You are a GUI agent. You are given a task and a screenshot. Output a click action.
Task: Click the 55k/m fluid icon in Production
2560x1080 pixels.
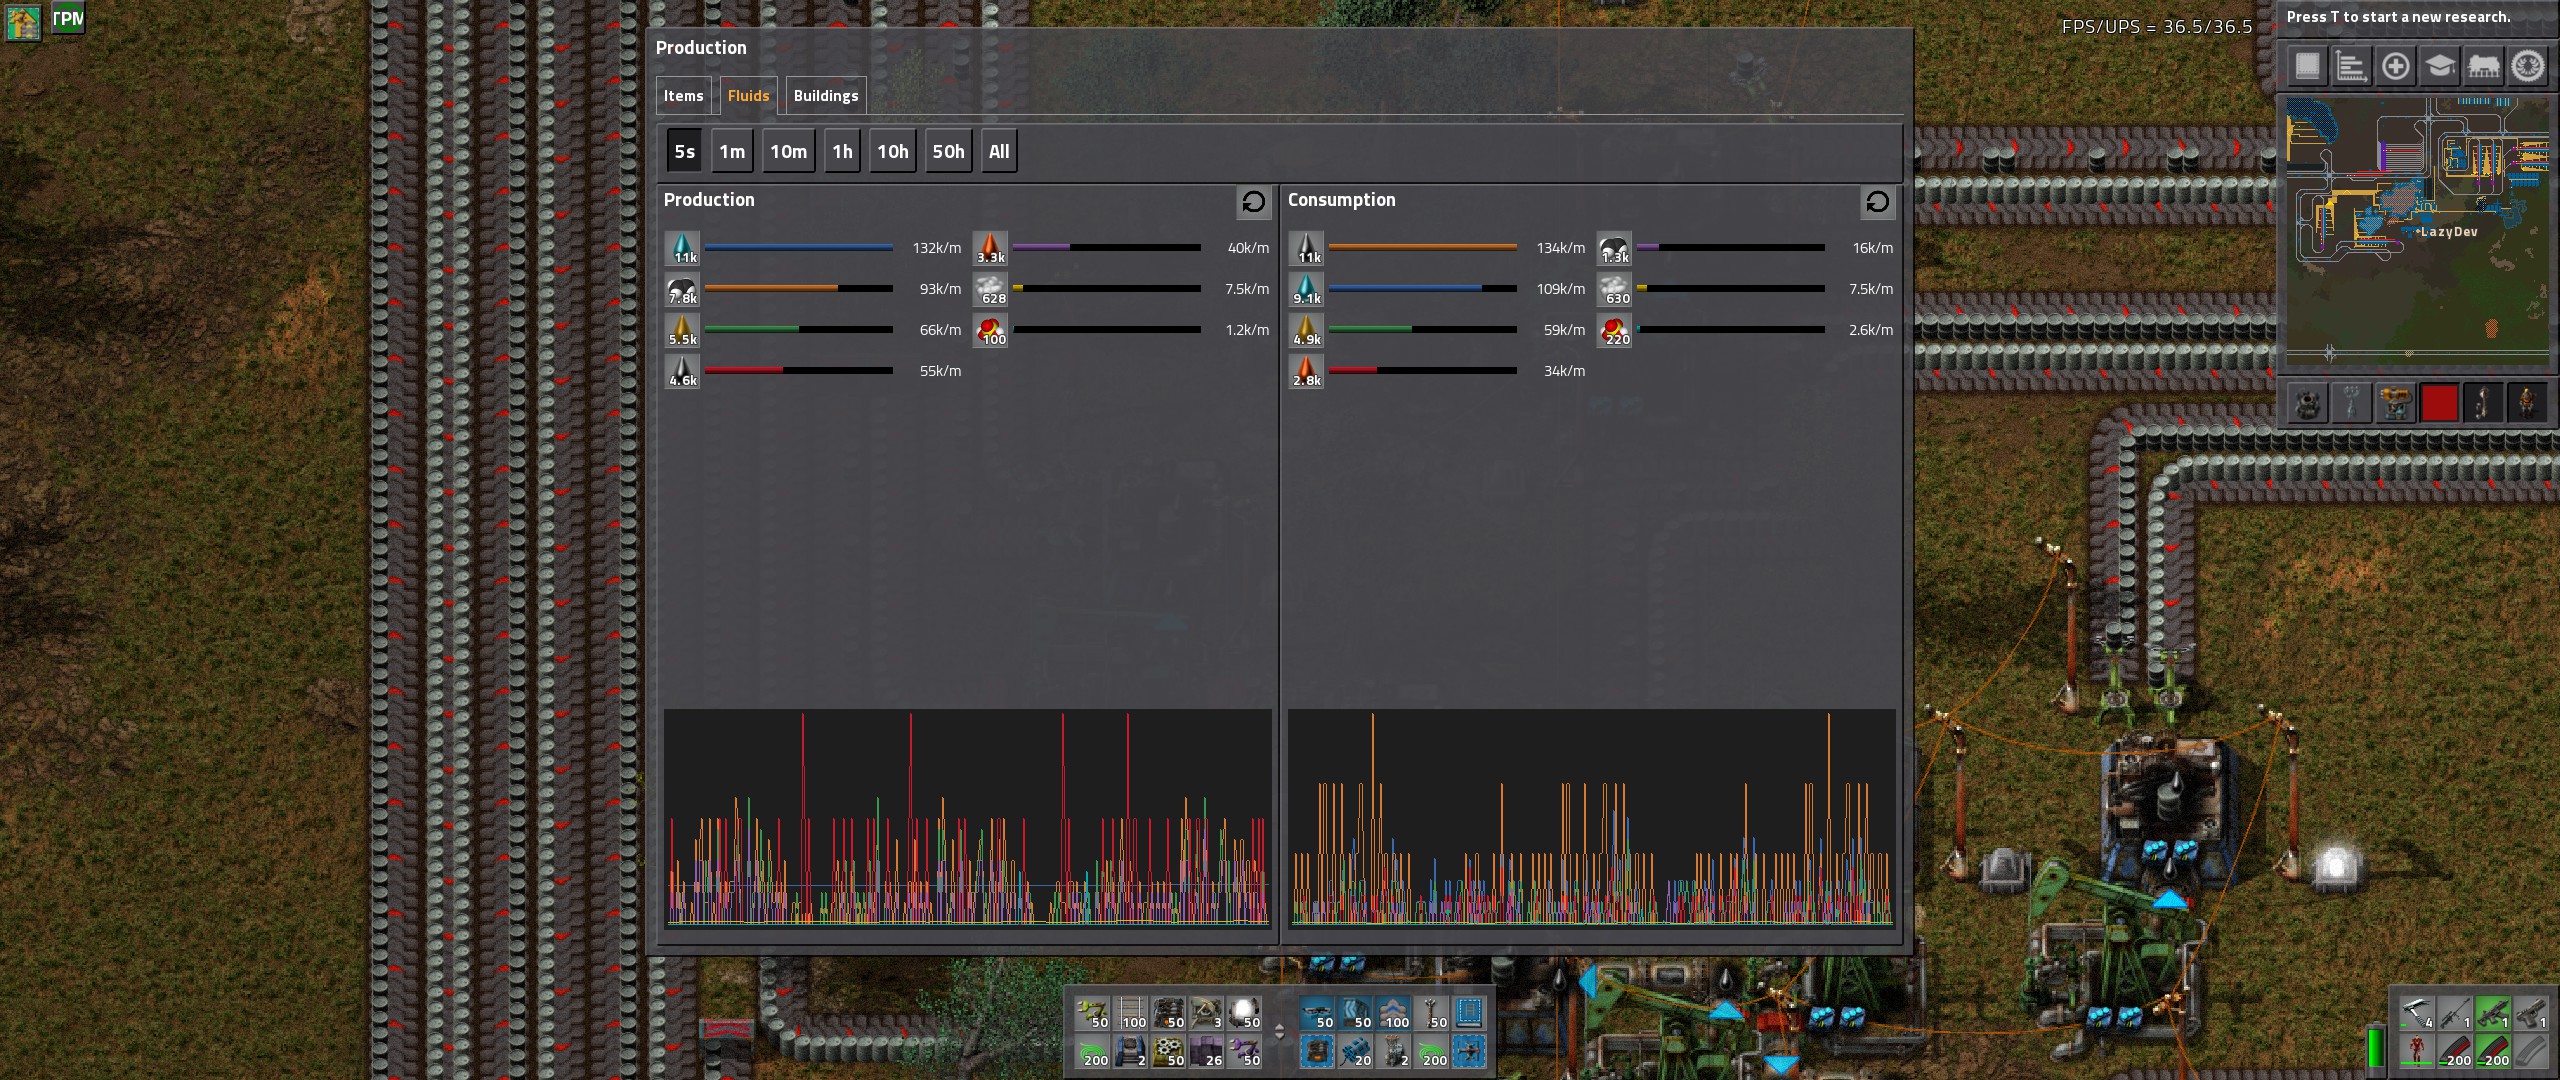(x=683, y=371)
